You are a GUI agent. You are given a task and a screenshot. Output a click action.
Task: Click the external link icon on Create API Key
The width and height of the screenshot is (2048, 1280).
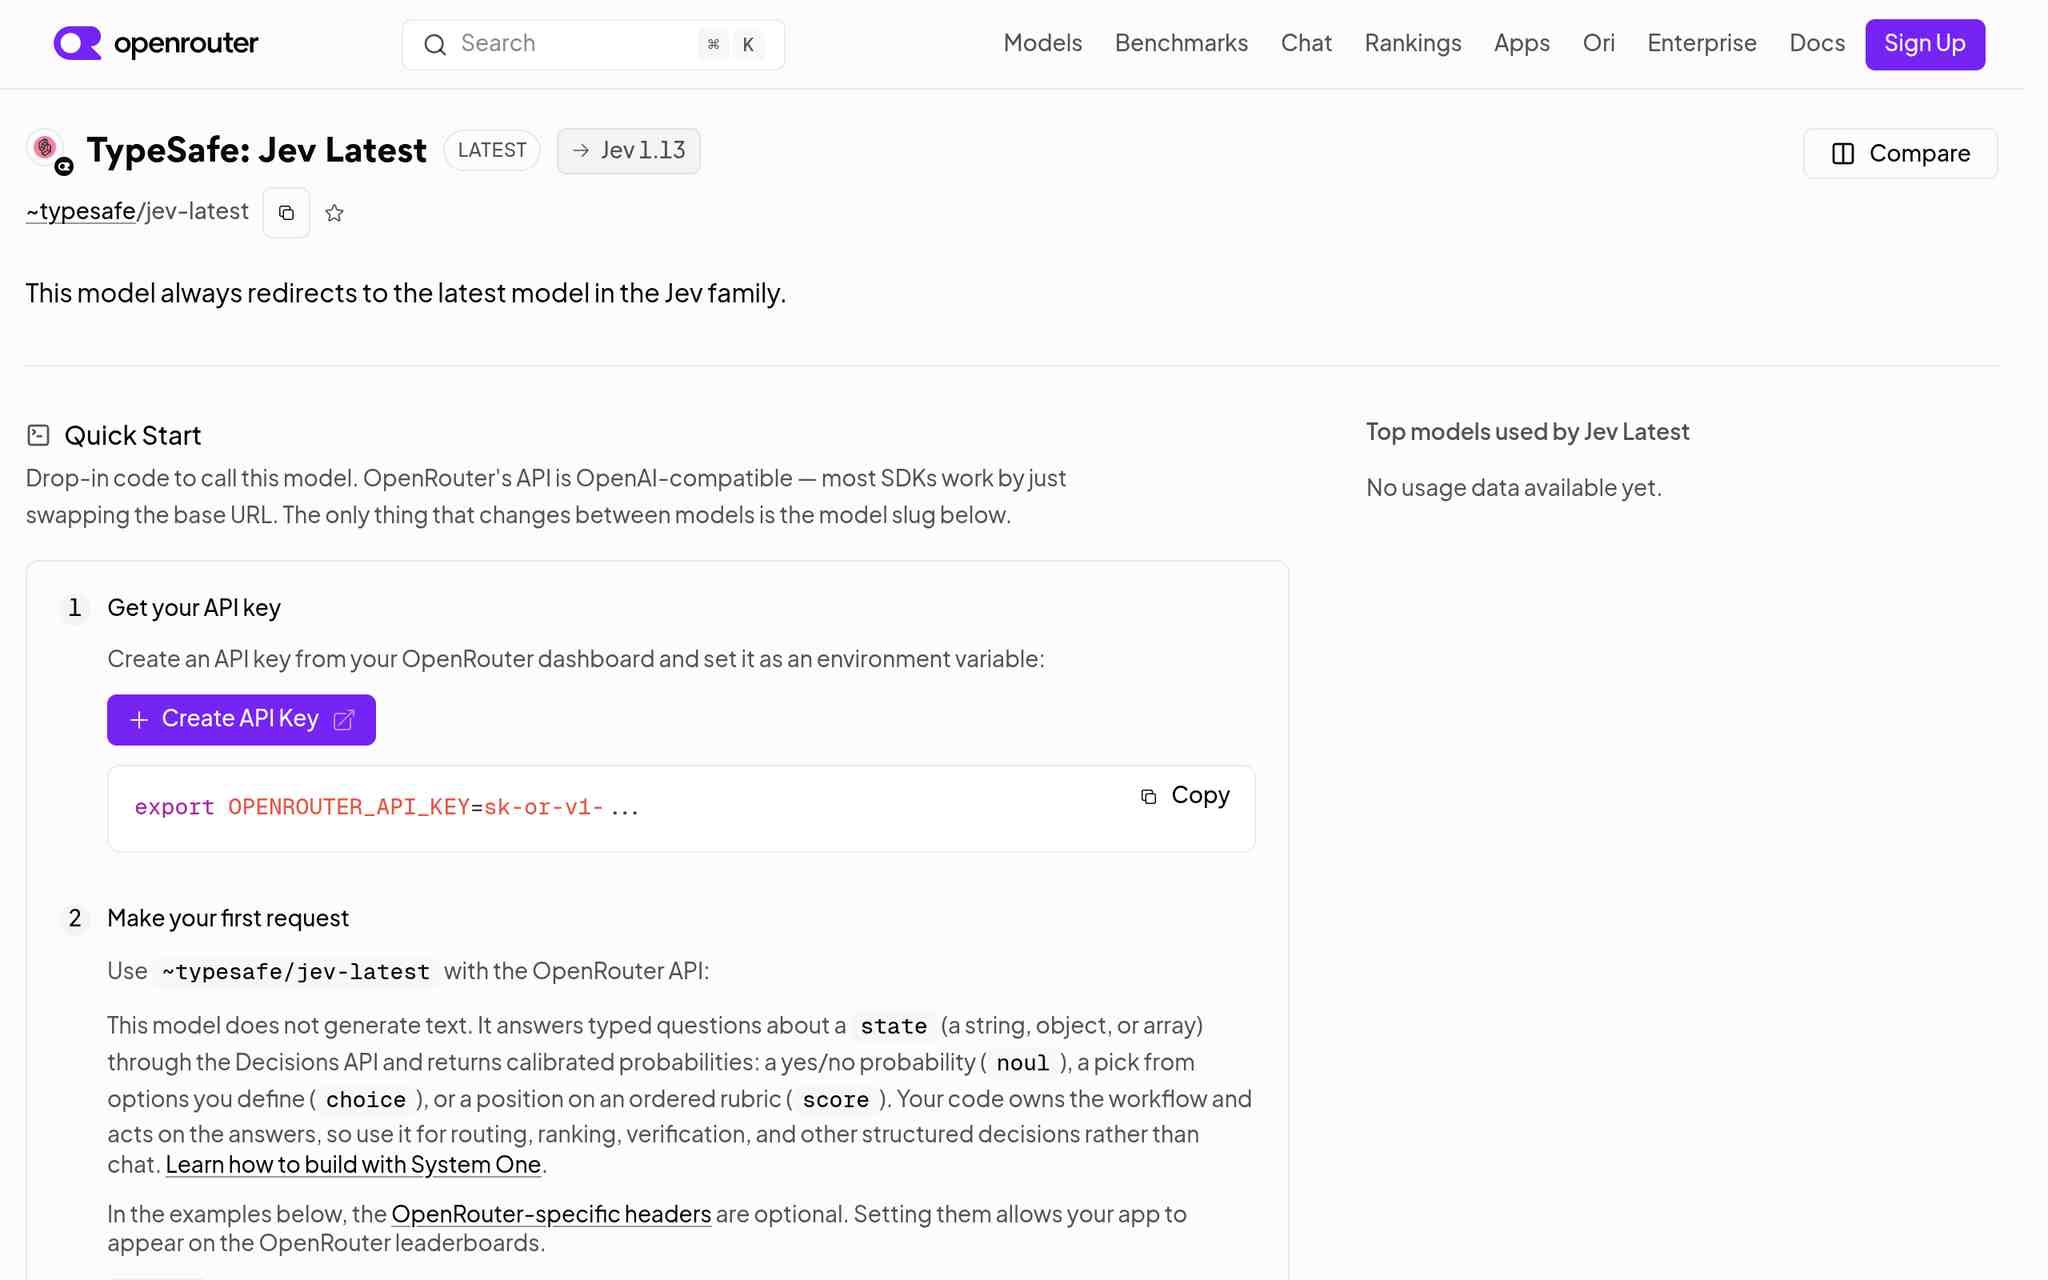click(x=343, y=720)
